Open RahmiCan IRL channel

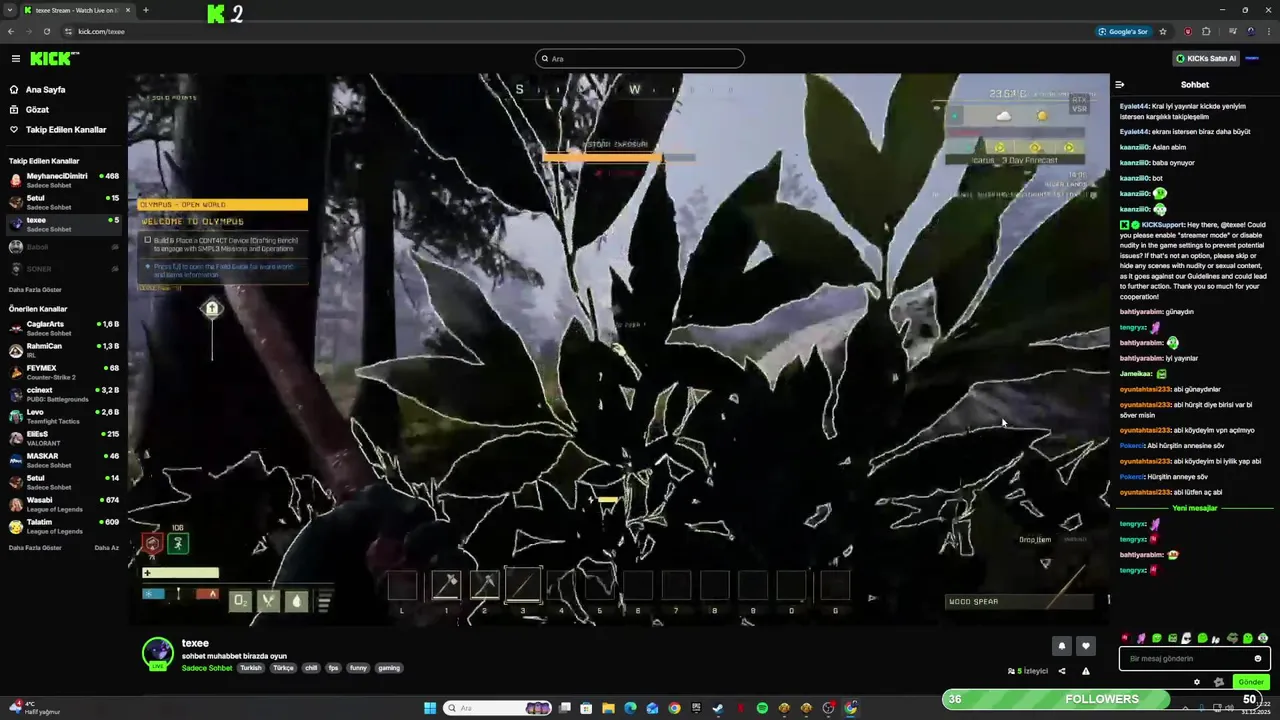tap(64, 350)
